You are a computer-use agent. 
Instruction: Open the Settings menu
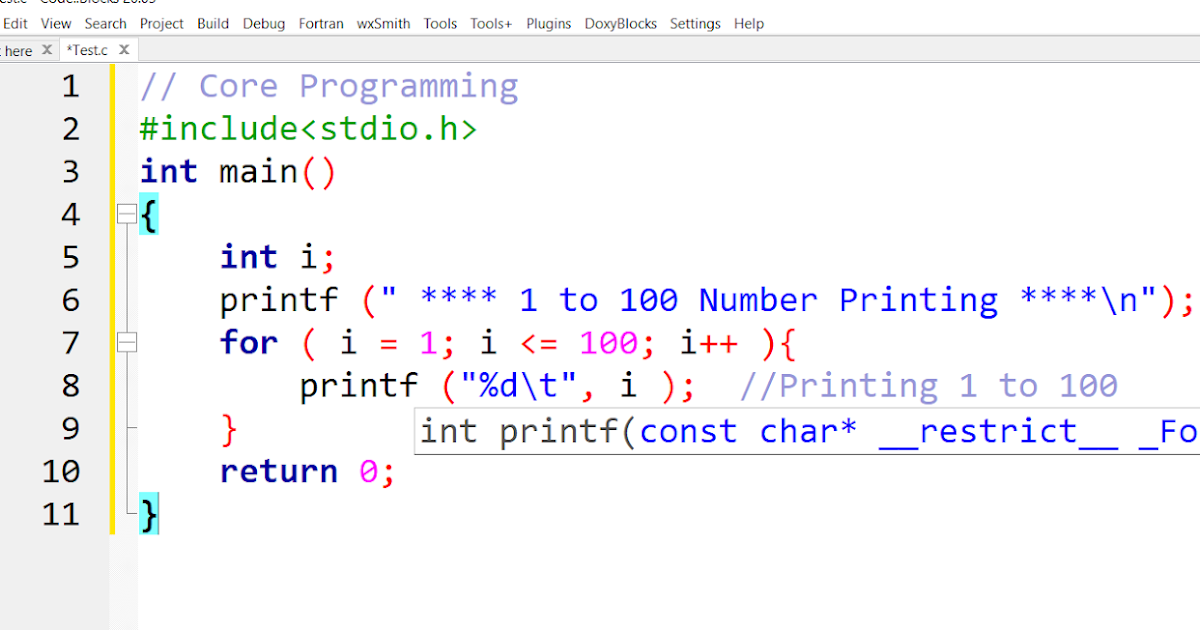coord(695,23)
